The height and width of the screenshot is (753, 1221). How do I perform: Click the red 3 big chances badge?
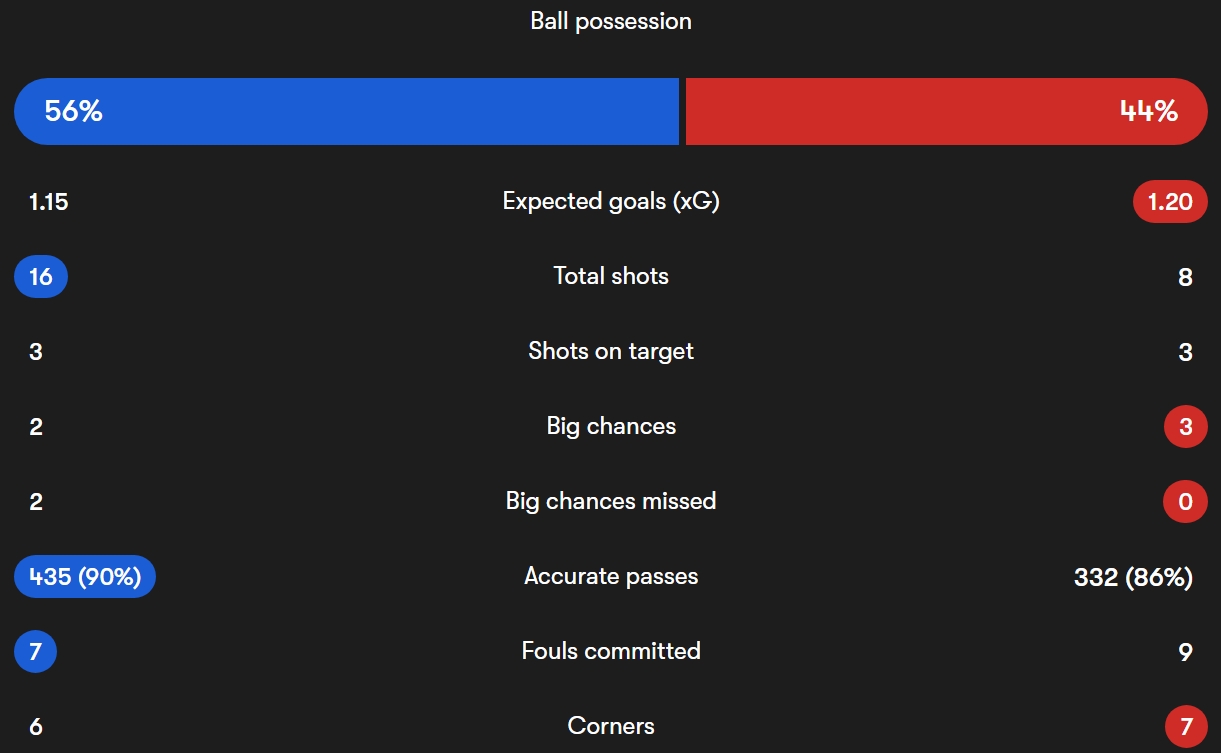coord(1185,427)
